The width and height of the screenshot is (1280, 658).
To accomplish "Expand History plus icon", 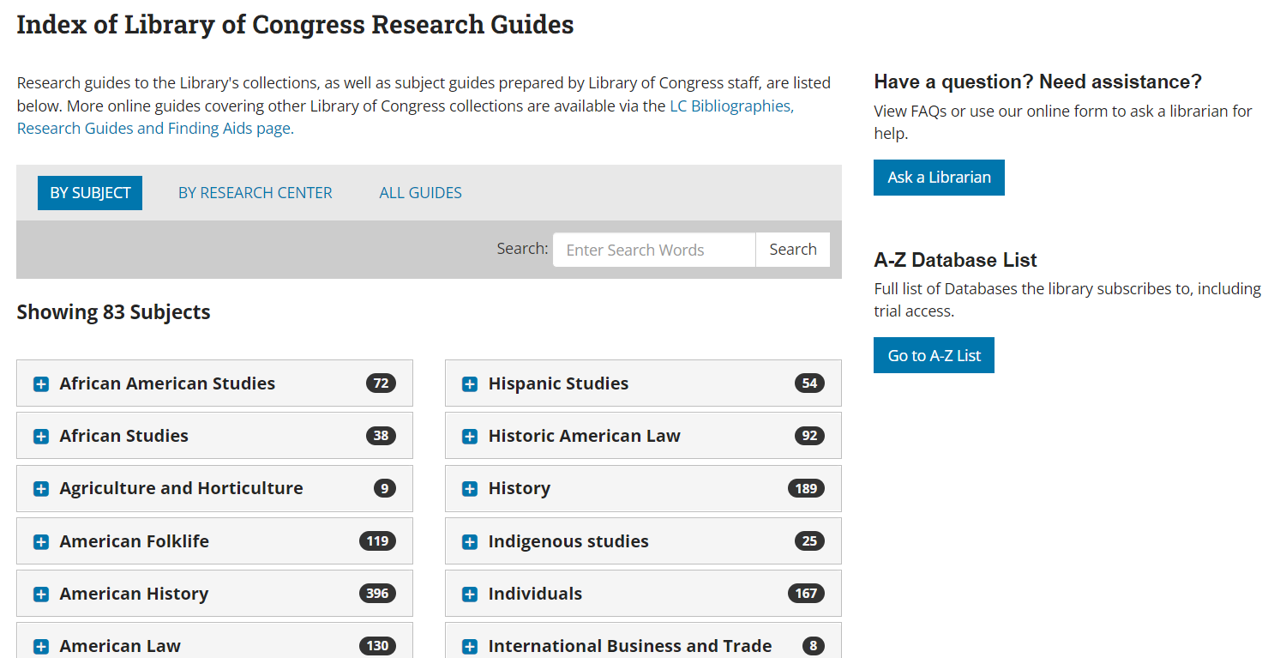I will (469, 489).
